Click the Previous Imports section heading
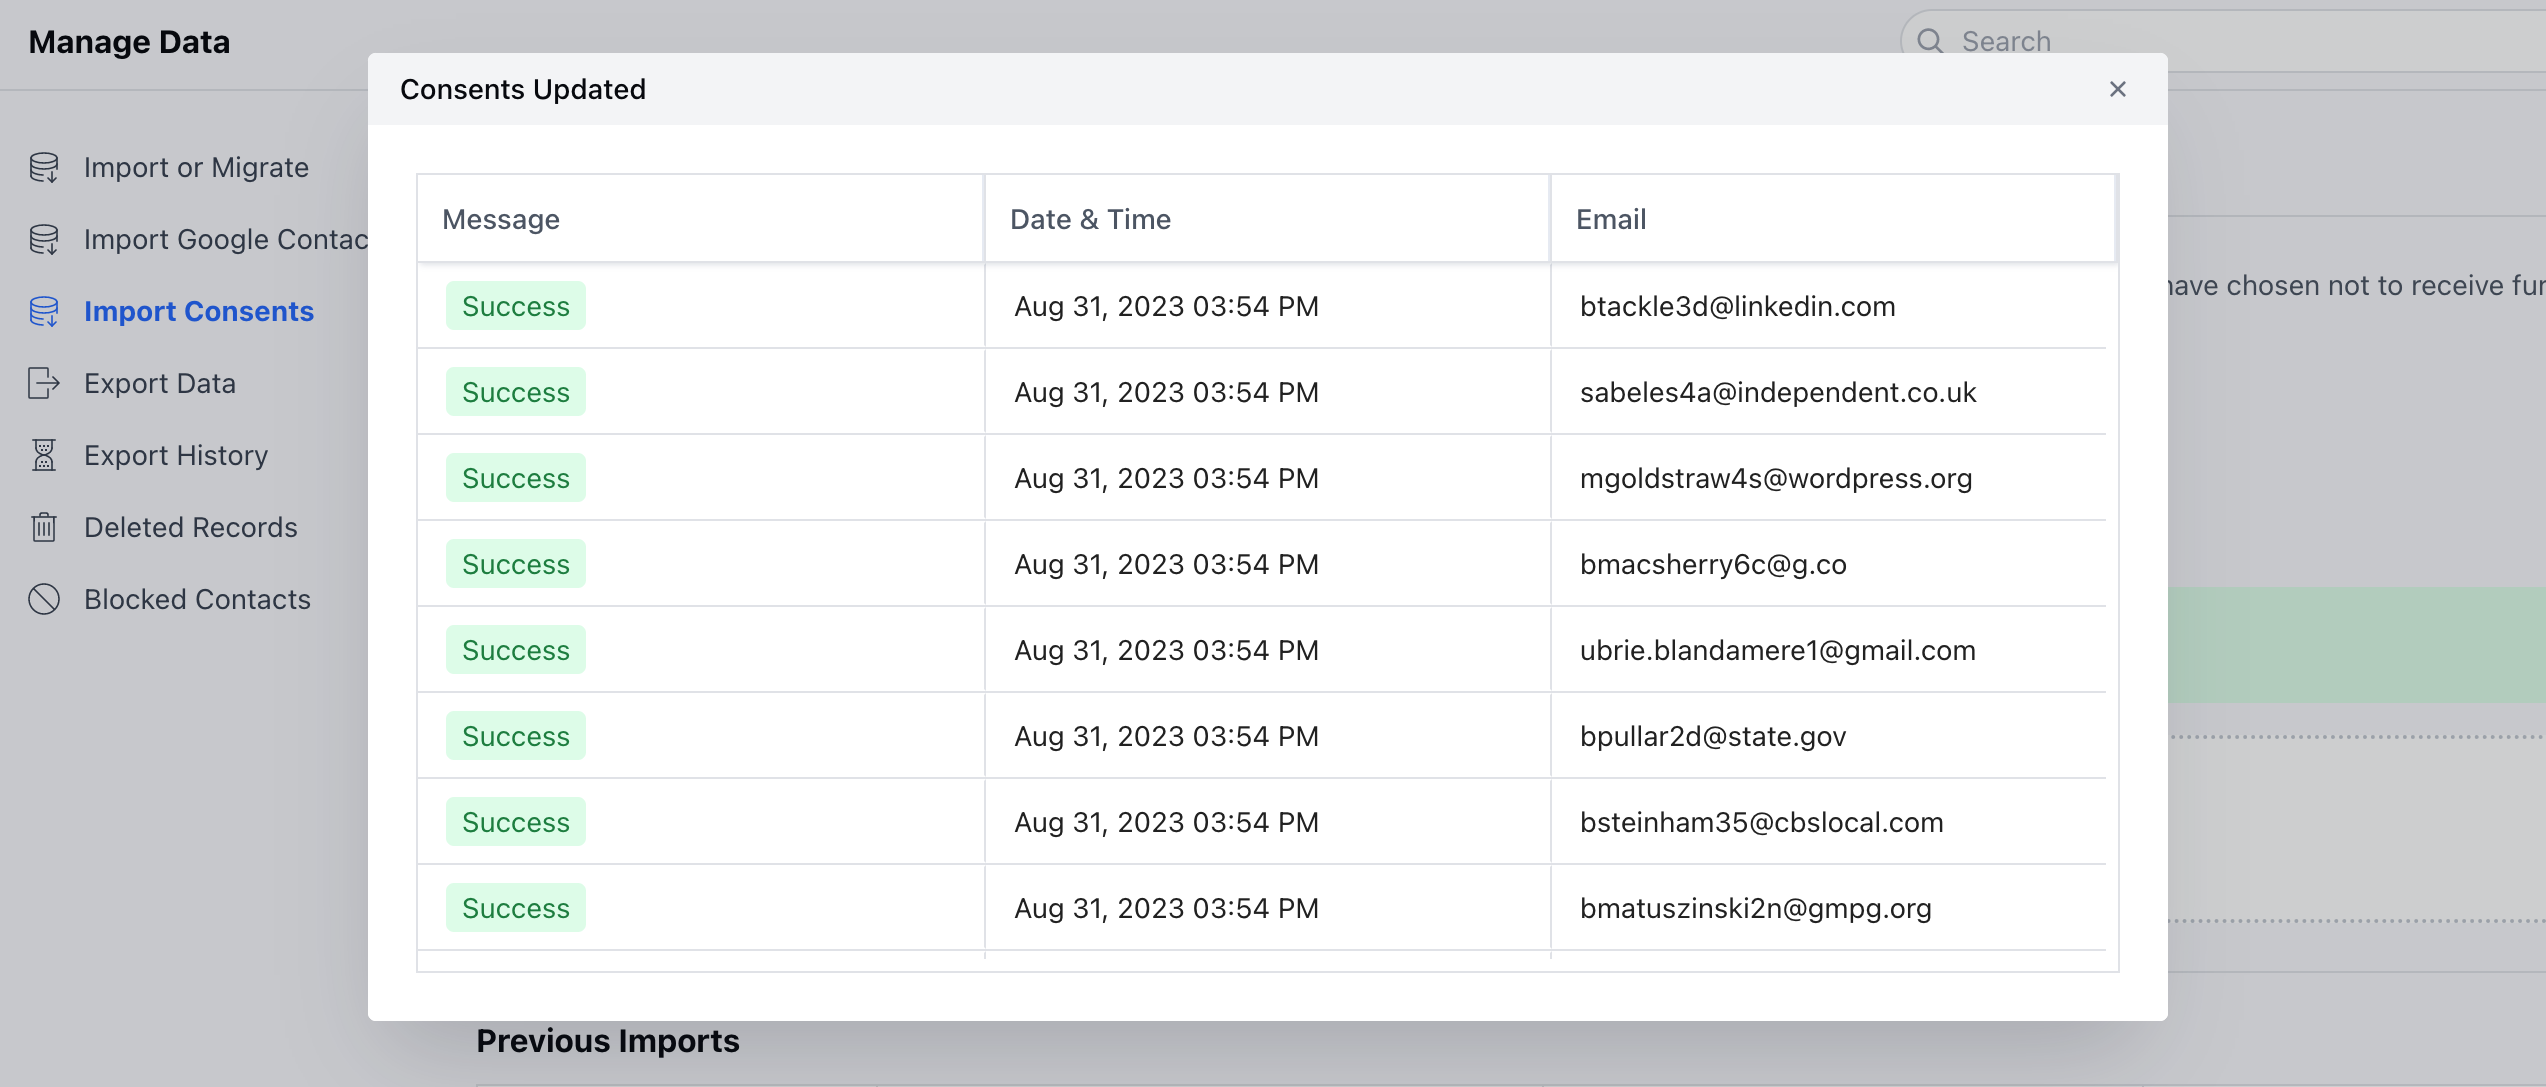2546x1087 pixels. coord(607,1040)
